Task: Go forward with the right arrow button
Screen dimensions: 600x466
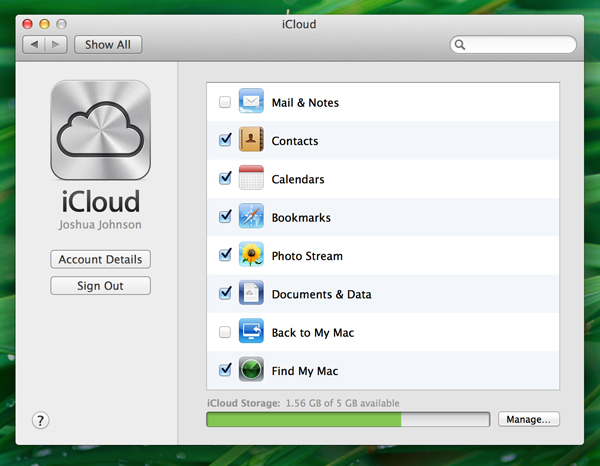Action: 56,44
